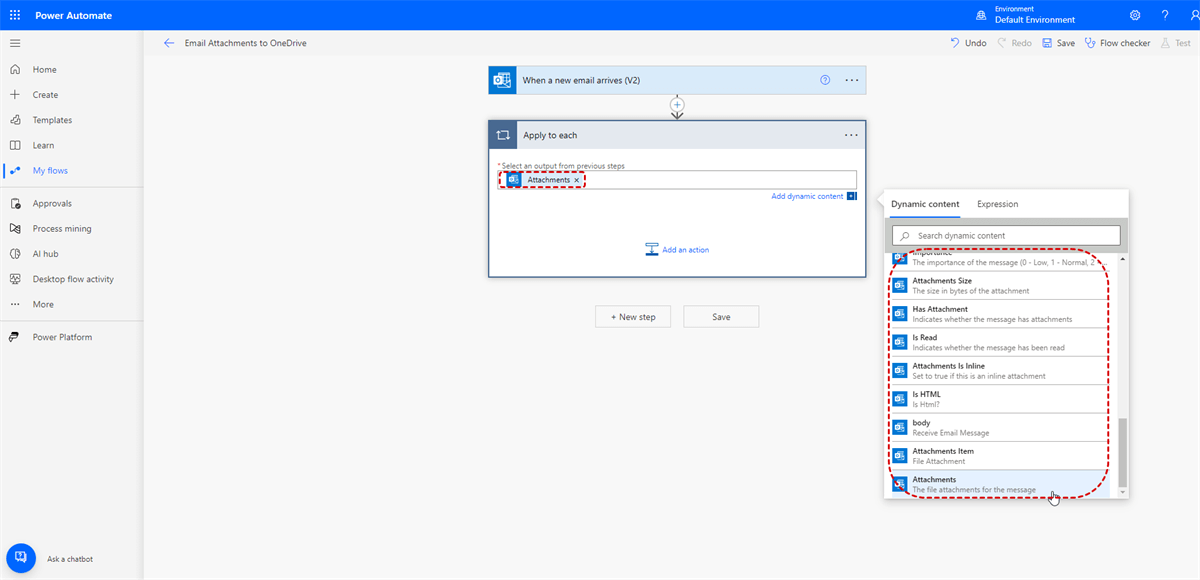The image size is (1200, 580).
Task: Insert a step with the plus connector
Action: point(677,104)
